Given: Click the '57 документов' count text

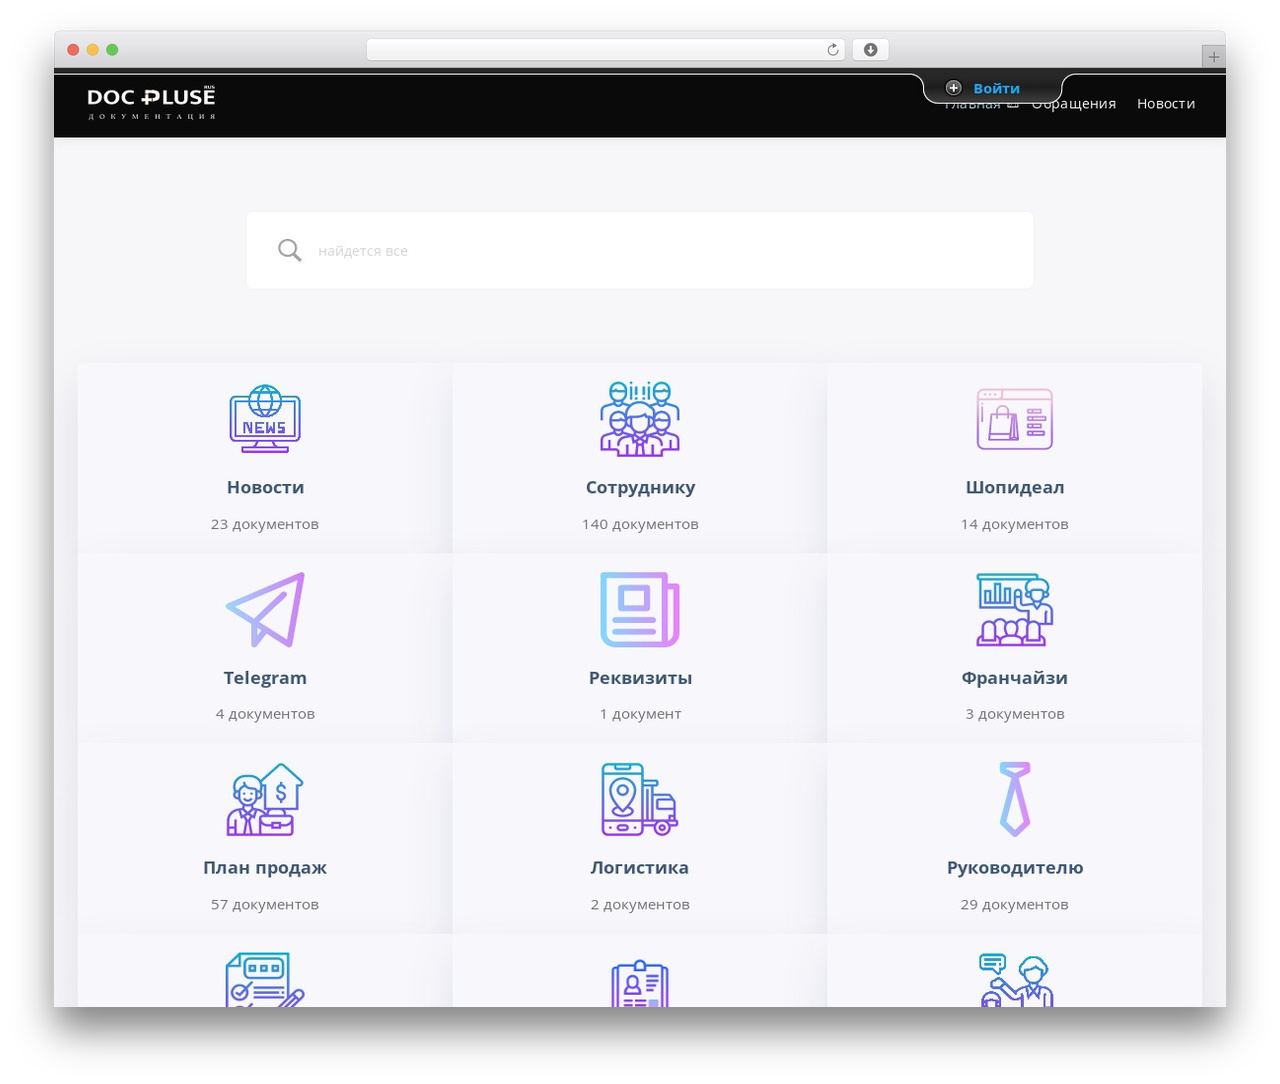Looking at the screenshot, I should [x=265, y=904].
